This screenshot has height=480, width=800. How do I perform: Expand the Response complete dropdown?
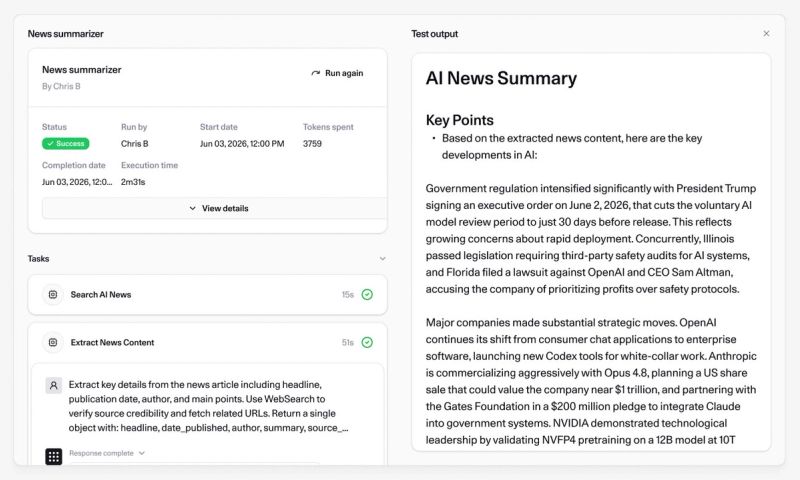(107, 453)
